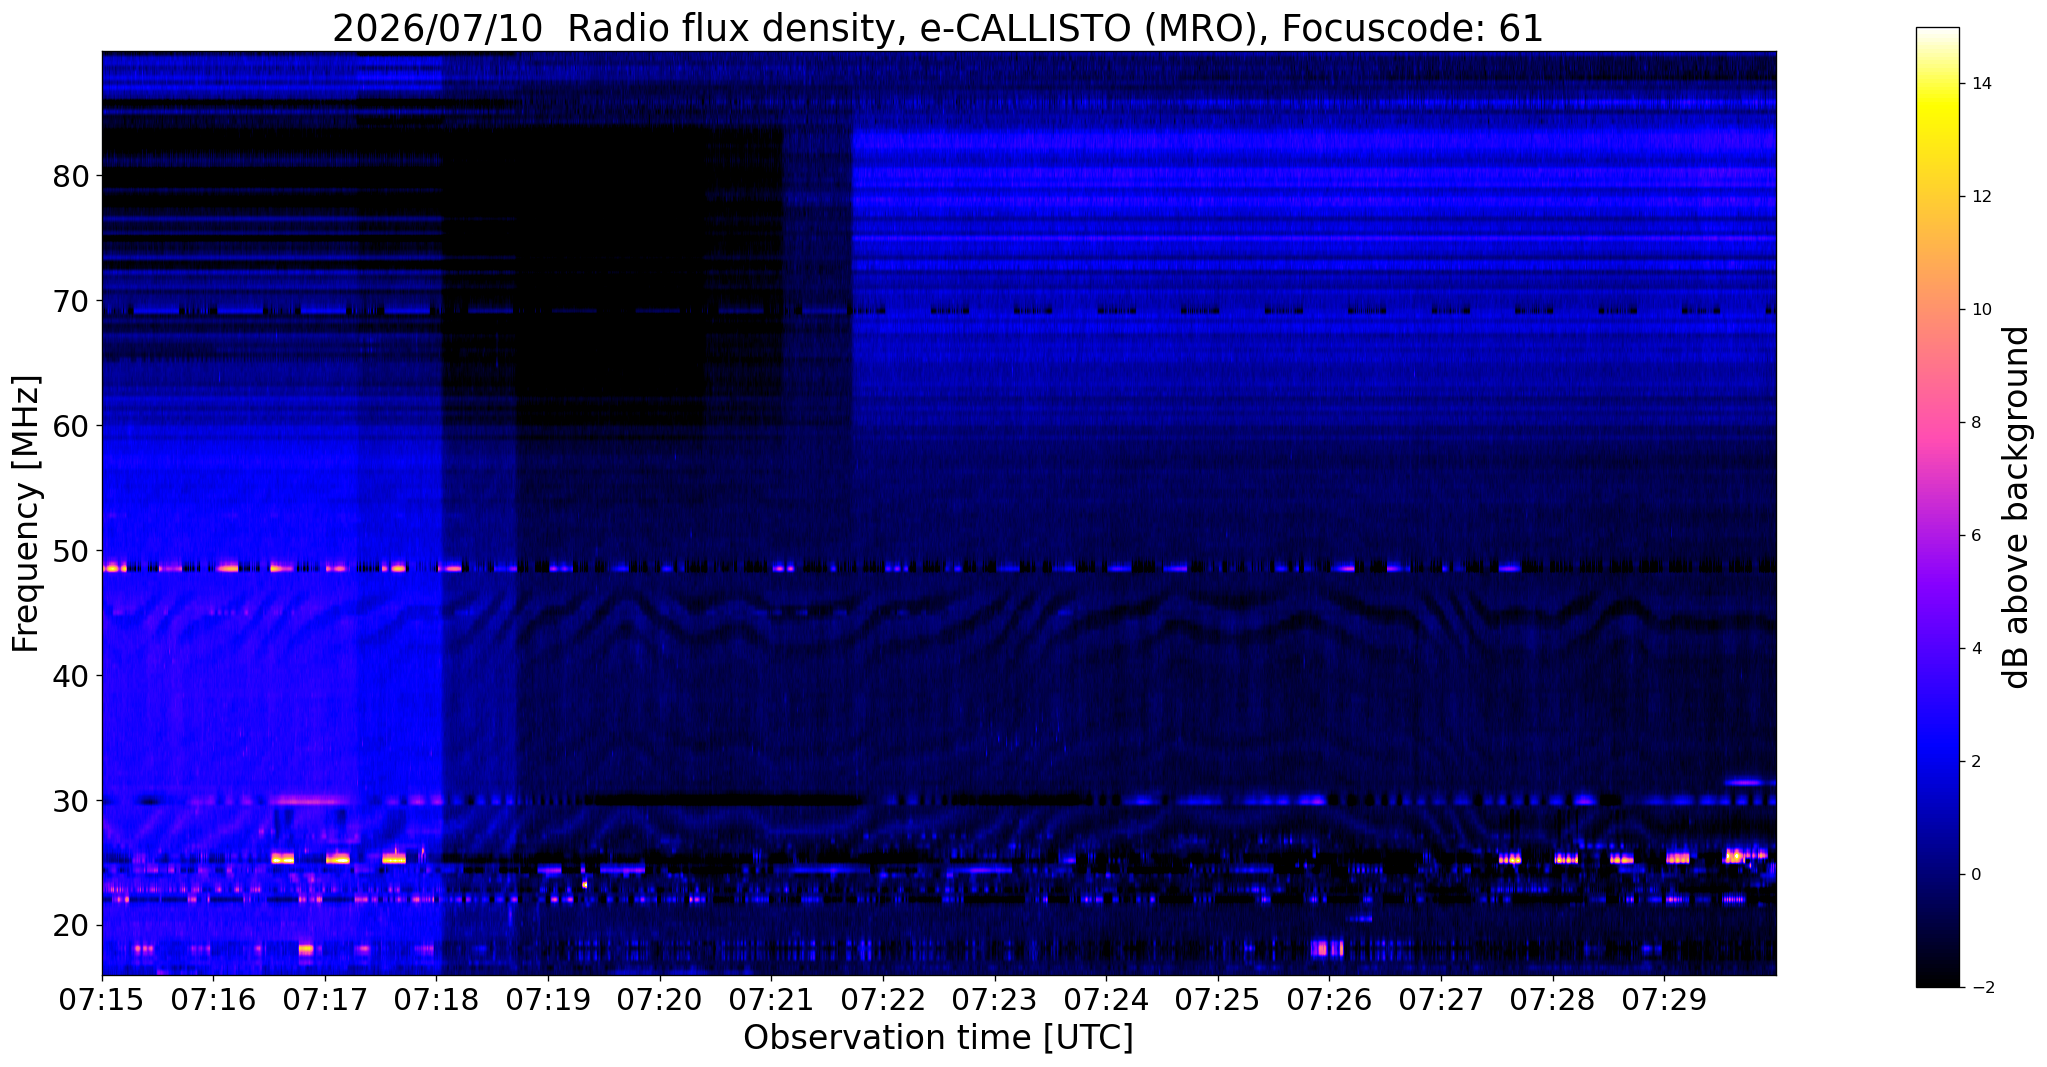
Task: Click the 20 MHz frequency tick label
Action: [71, 927]
